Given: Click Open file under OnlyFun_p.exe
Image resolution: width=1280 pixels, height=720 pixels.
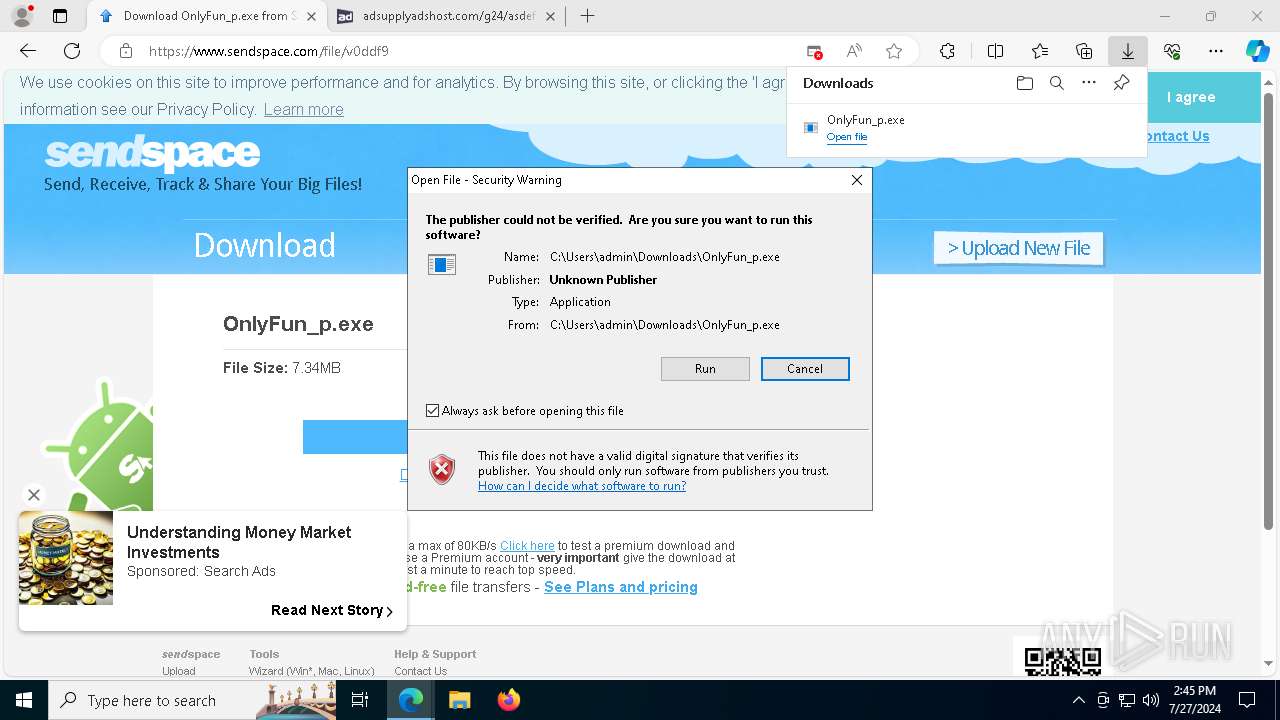Looking at the screenshot, I should click(x=847, y=137).
